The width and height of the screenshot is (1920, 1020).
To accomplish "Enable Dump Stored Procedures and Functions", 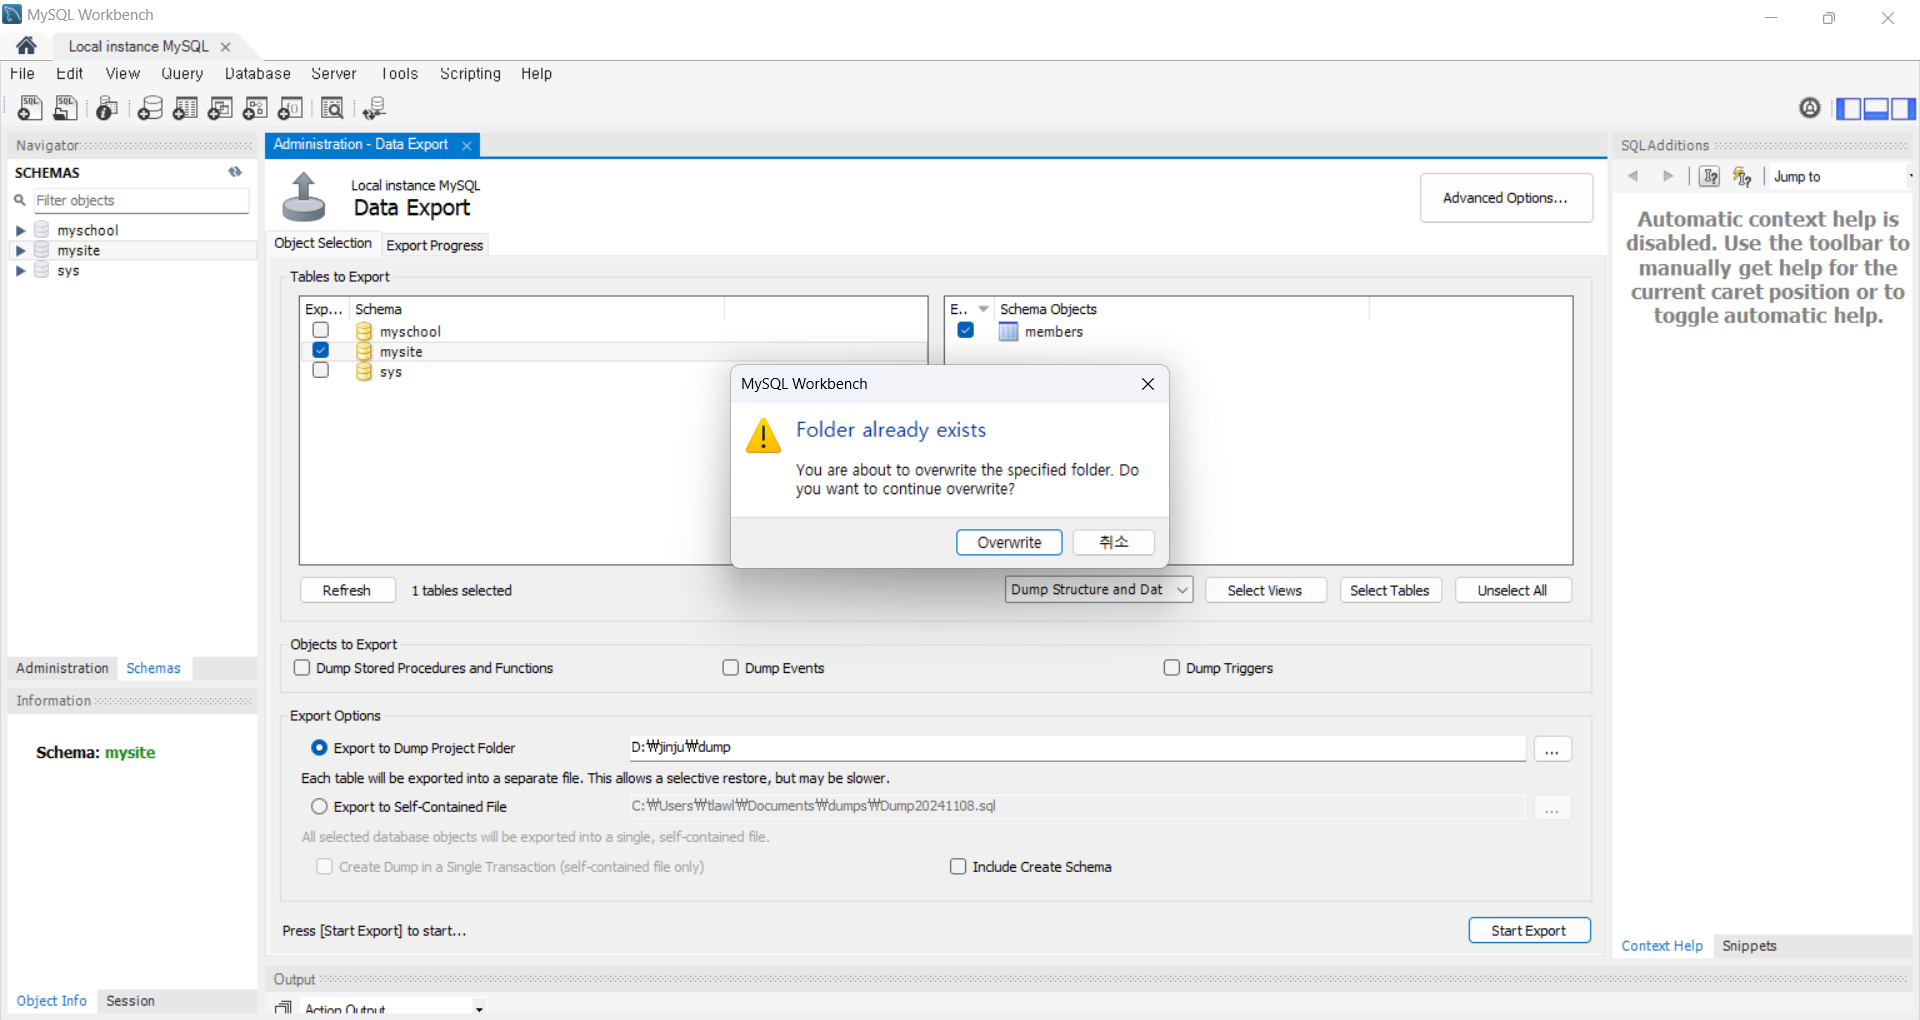I will click(302, 668).
